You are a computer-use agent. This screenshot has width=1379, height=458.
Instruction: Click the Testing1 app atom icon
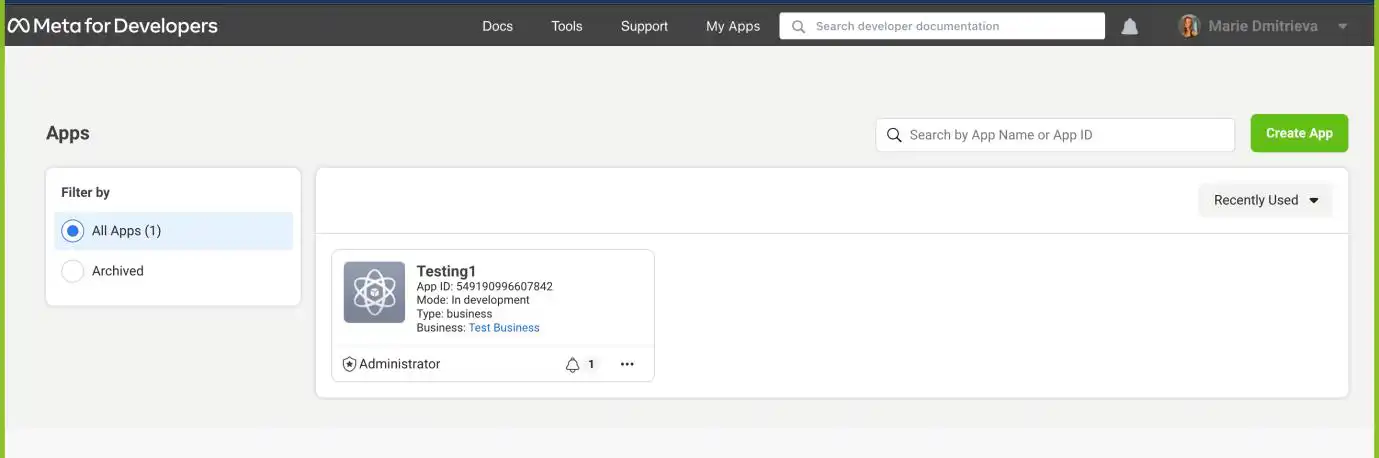[x=374, y=292]
